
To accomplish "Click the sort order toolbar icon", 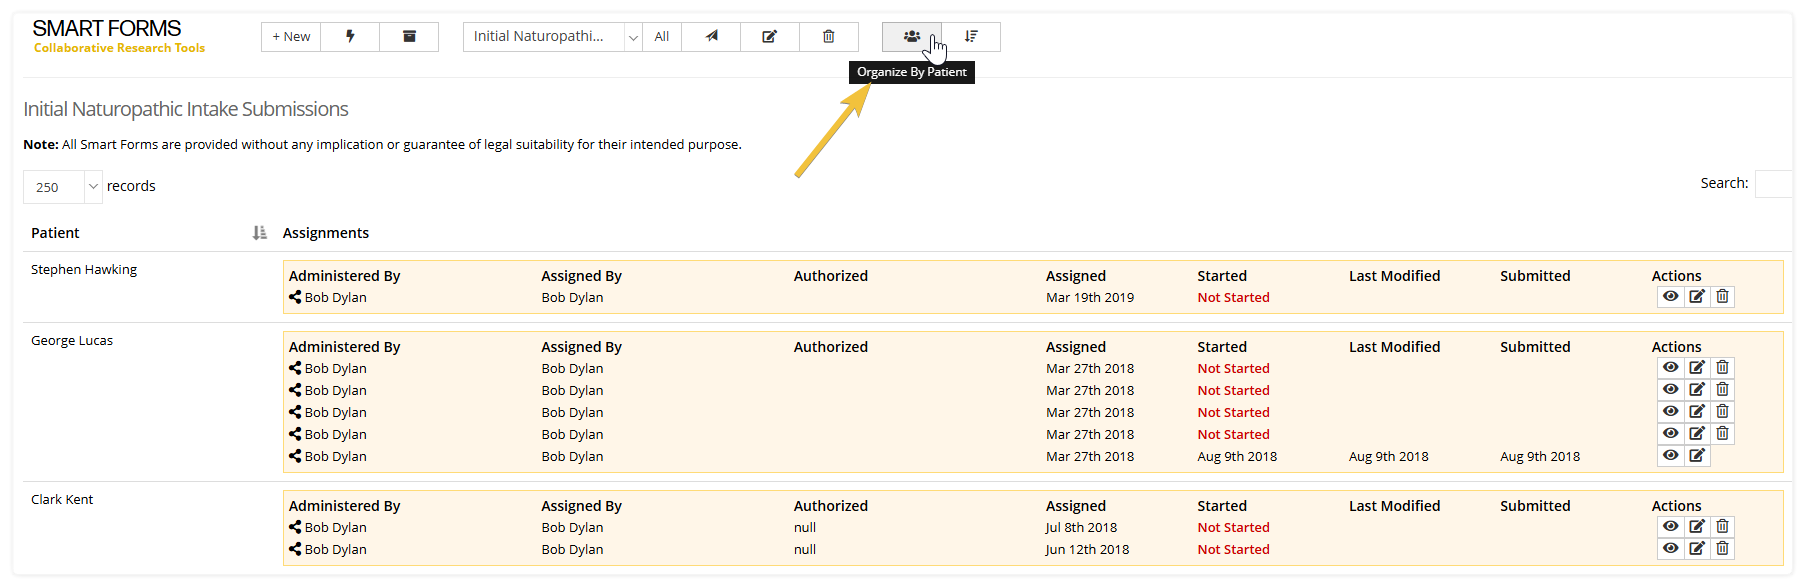I will click(971, 37).
